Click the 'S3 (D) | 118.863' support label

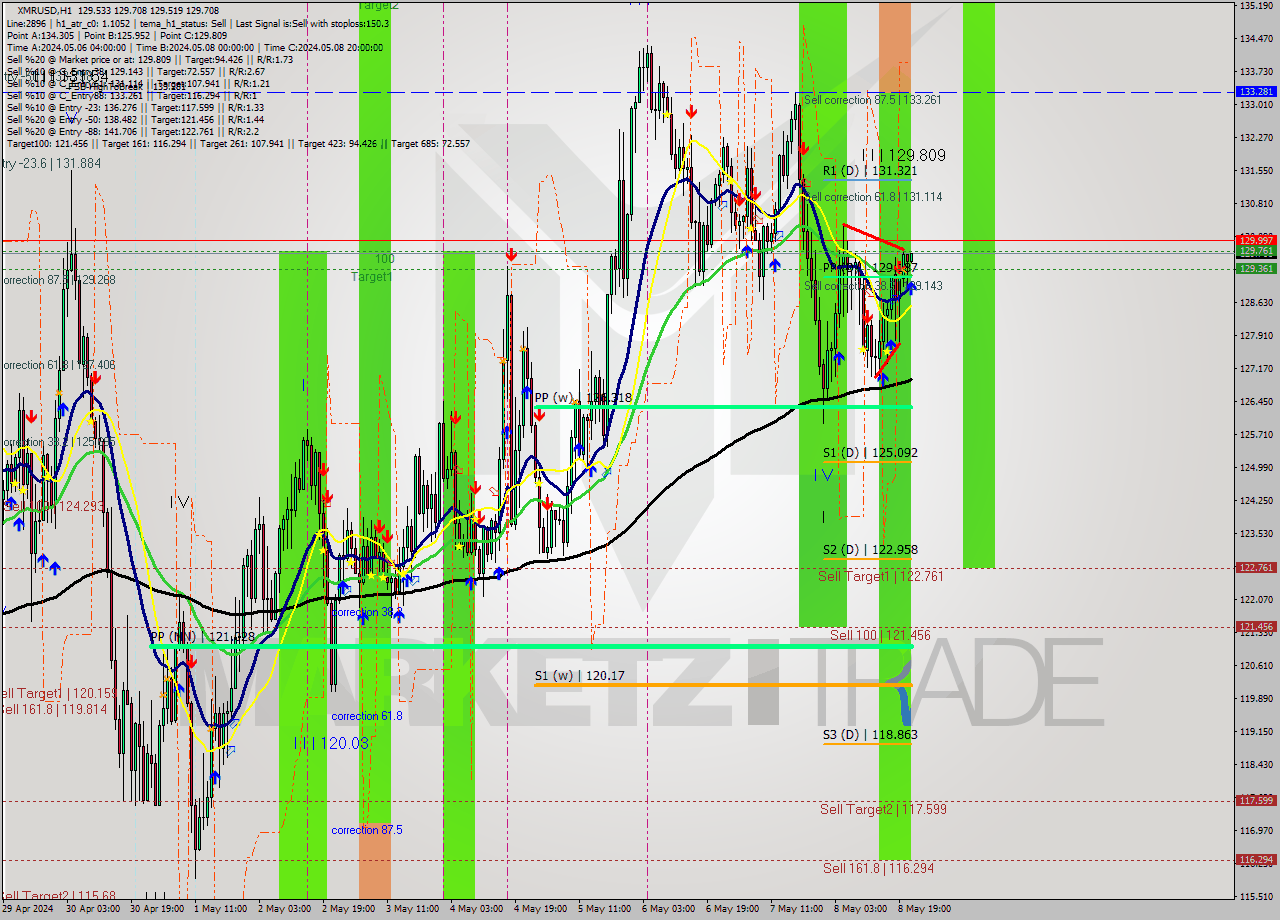tap(870, 735)
